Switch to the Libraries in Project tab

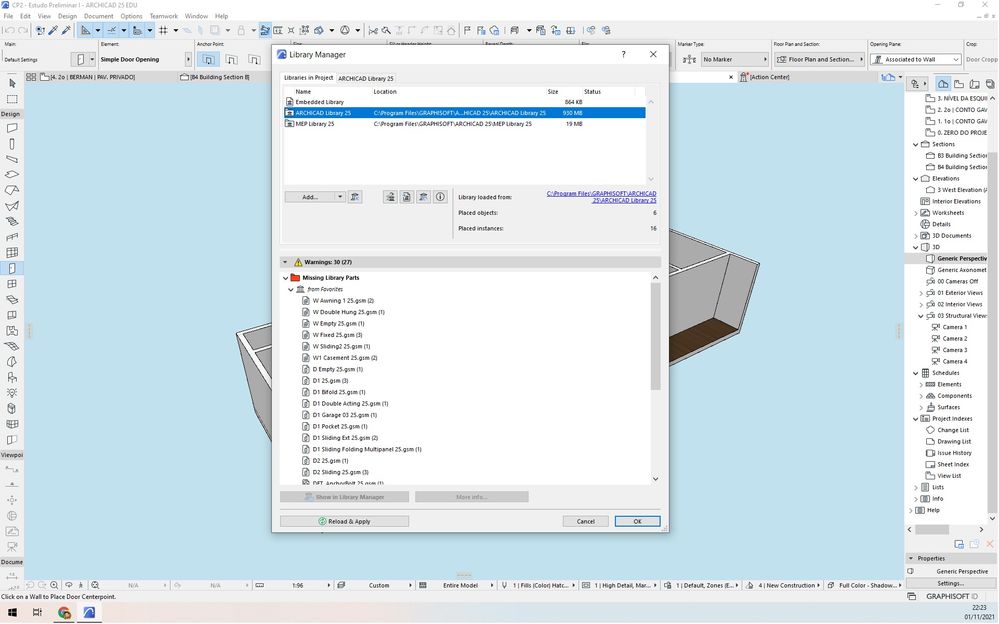[x=308, y=78]
